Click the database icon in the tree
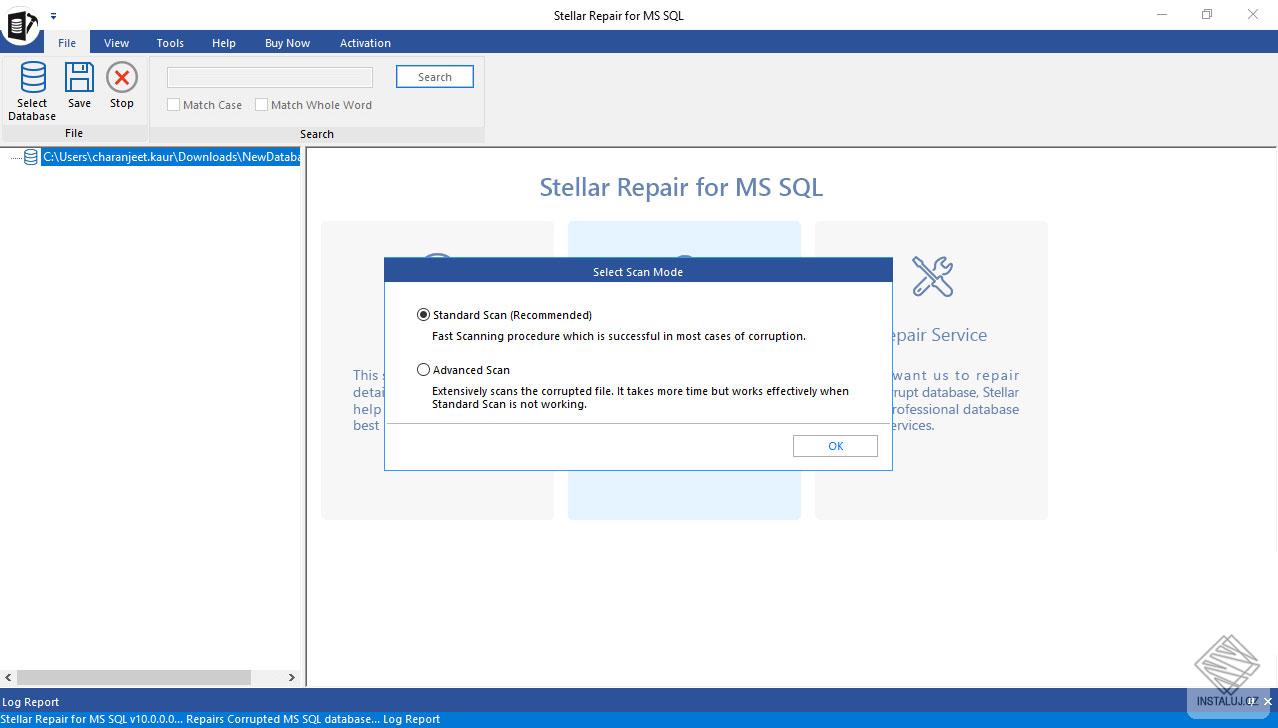The image size is (1278, 728). [x=31, y=157]
